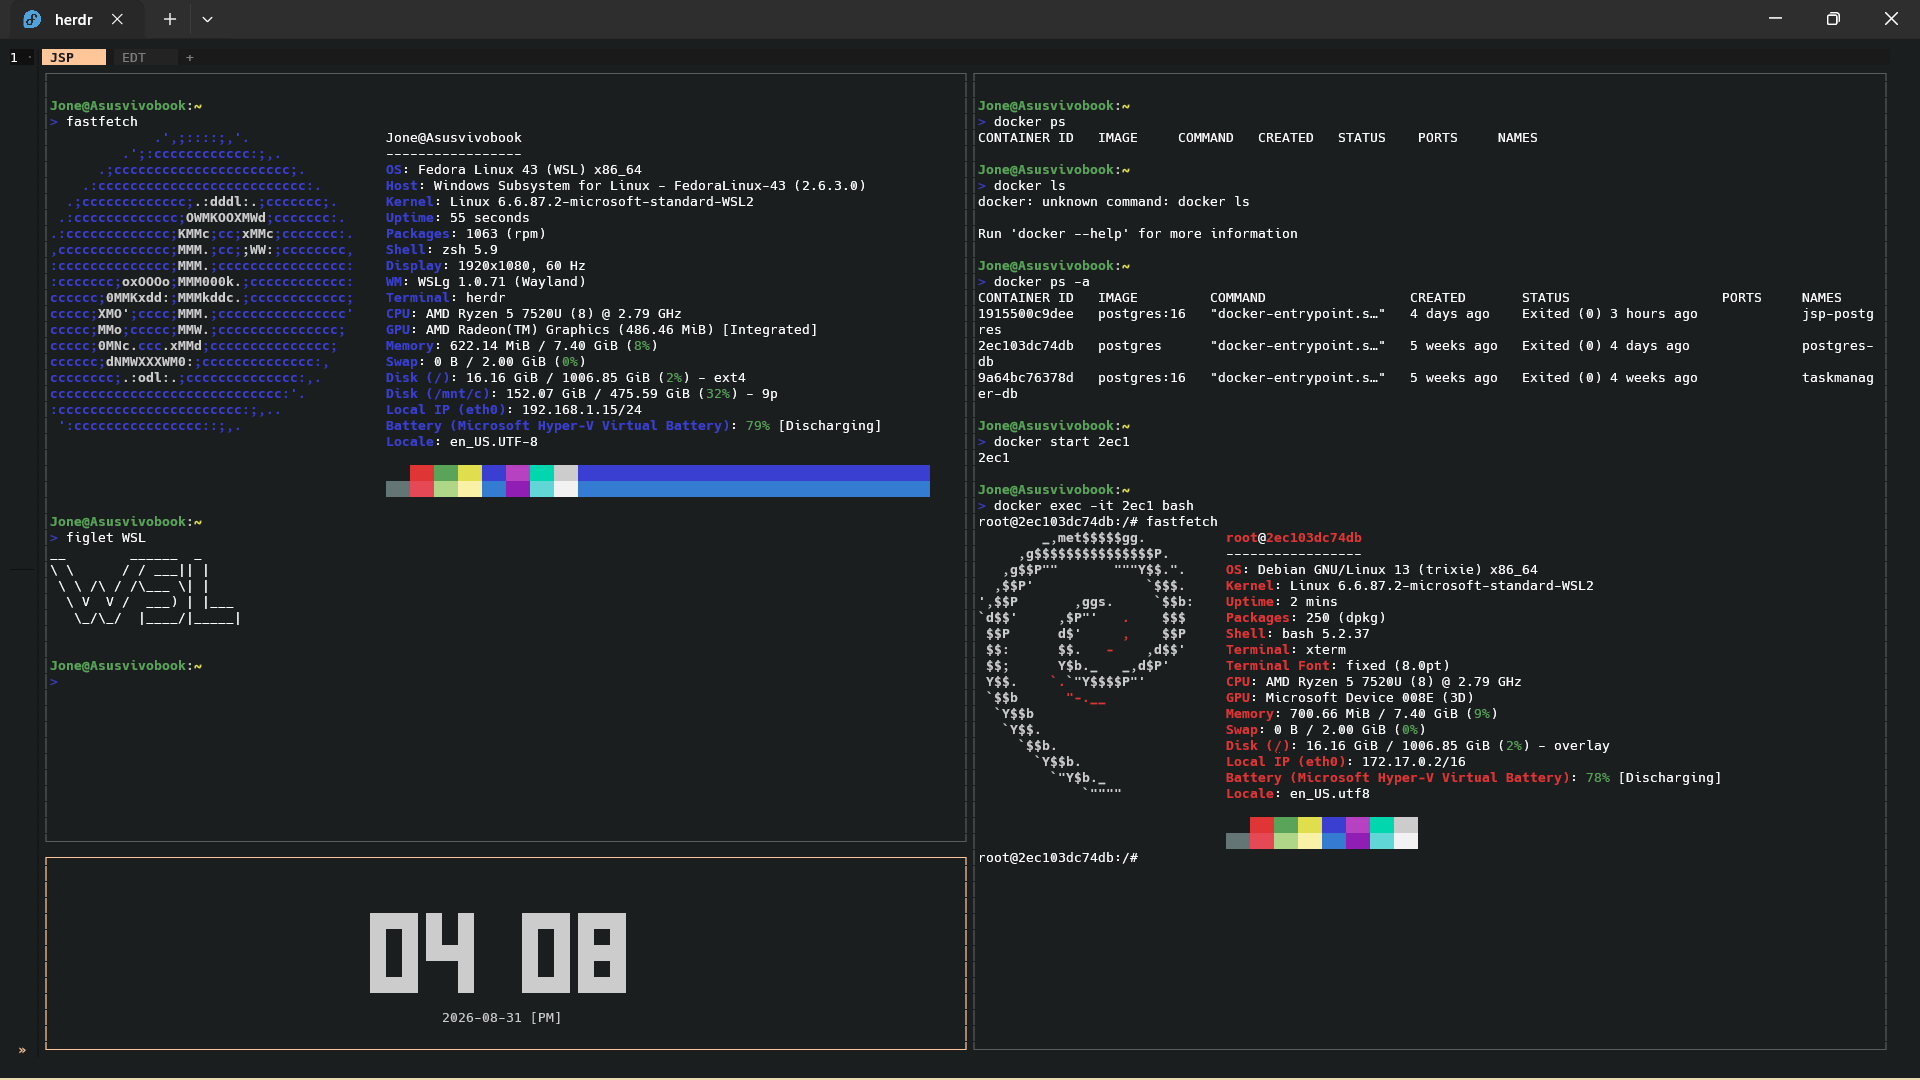Click 'Terminal: herdr' line
Viewport: 1920px width, 1080px height.
[x=446, y=298]
